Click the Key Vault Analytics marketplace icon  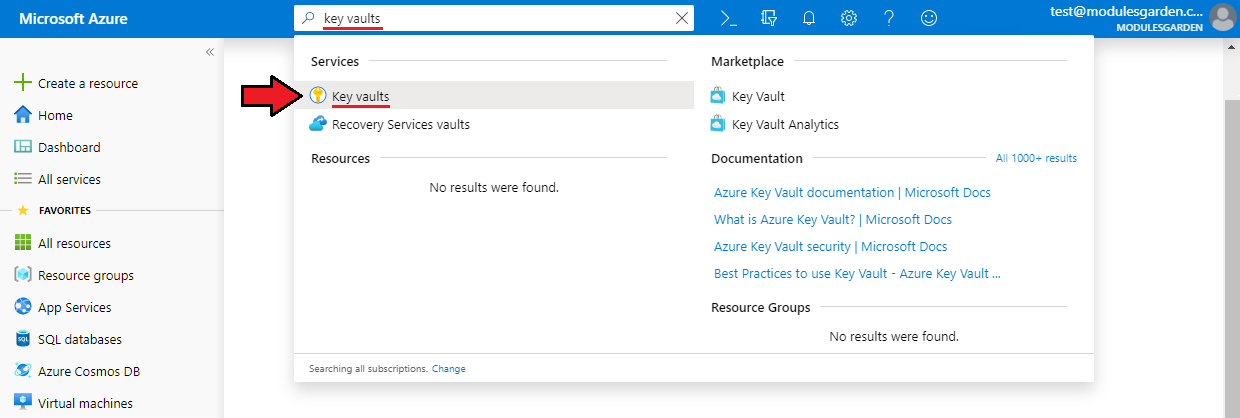[x=717, y=124]
